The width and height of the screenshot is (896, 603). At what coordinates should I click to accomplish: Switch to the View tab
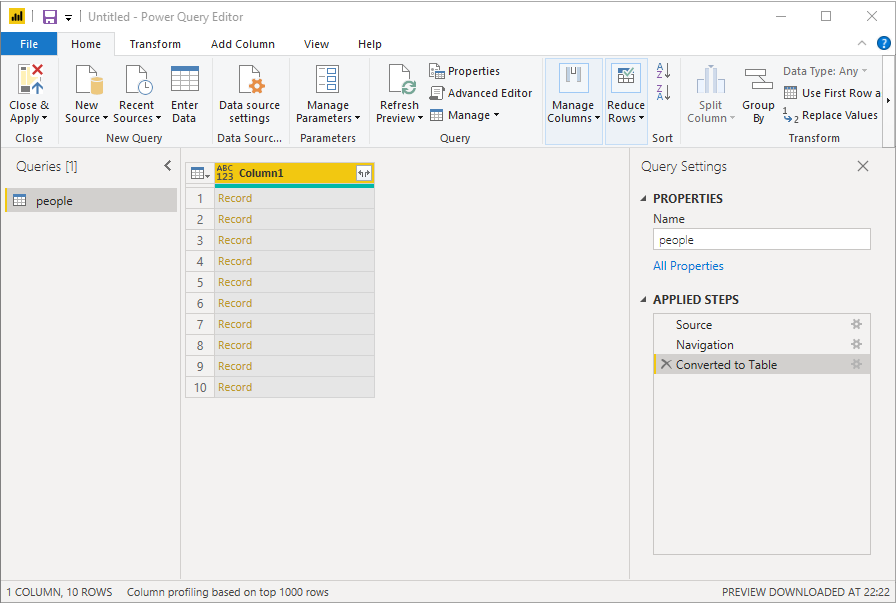click(316, 44)
